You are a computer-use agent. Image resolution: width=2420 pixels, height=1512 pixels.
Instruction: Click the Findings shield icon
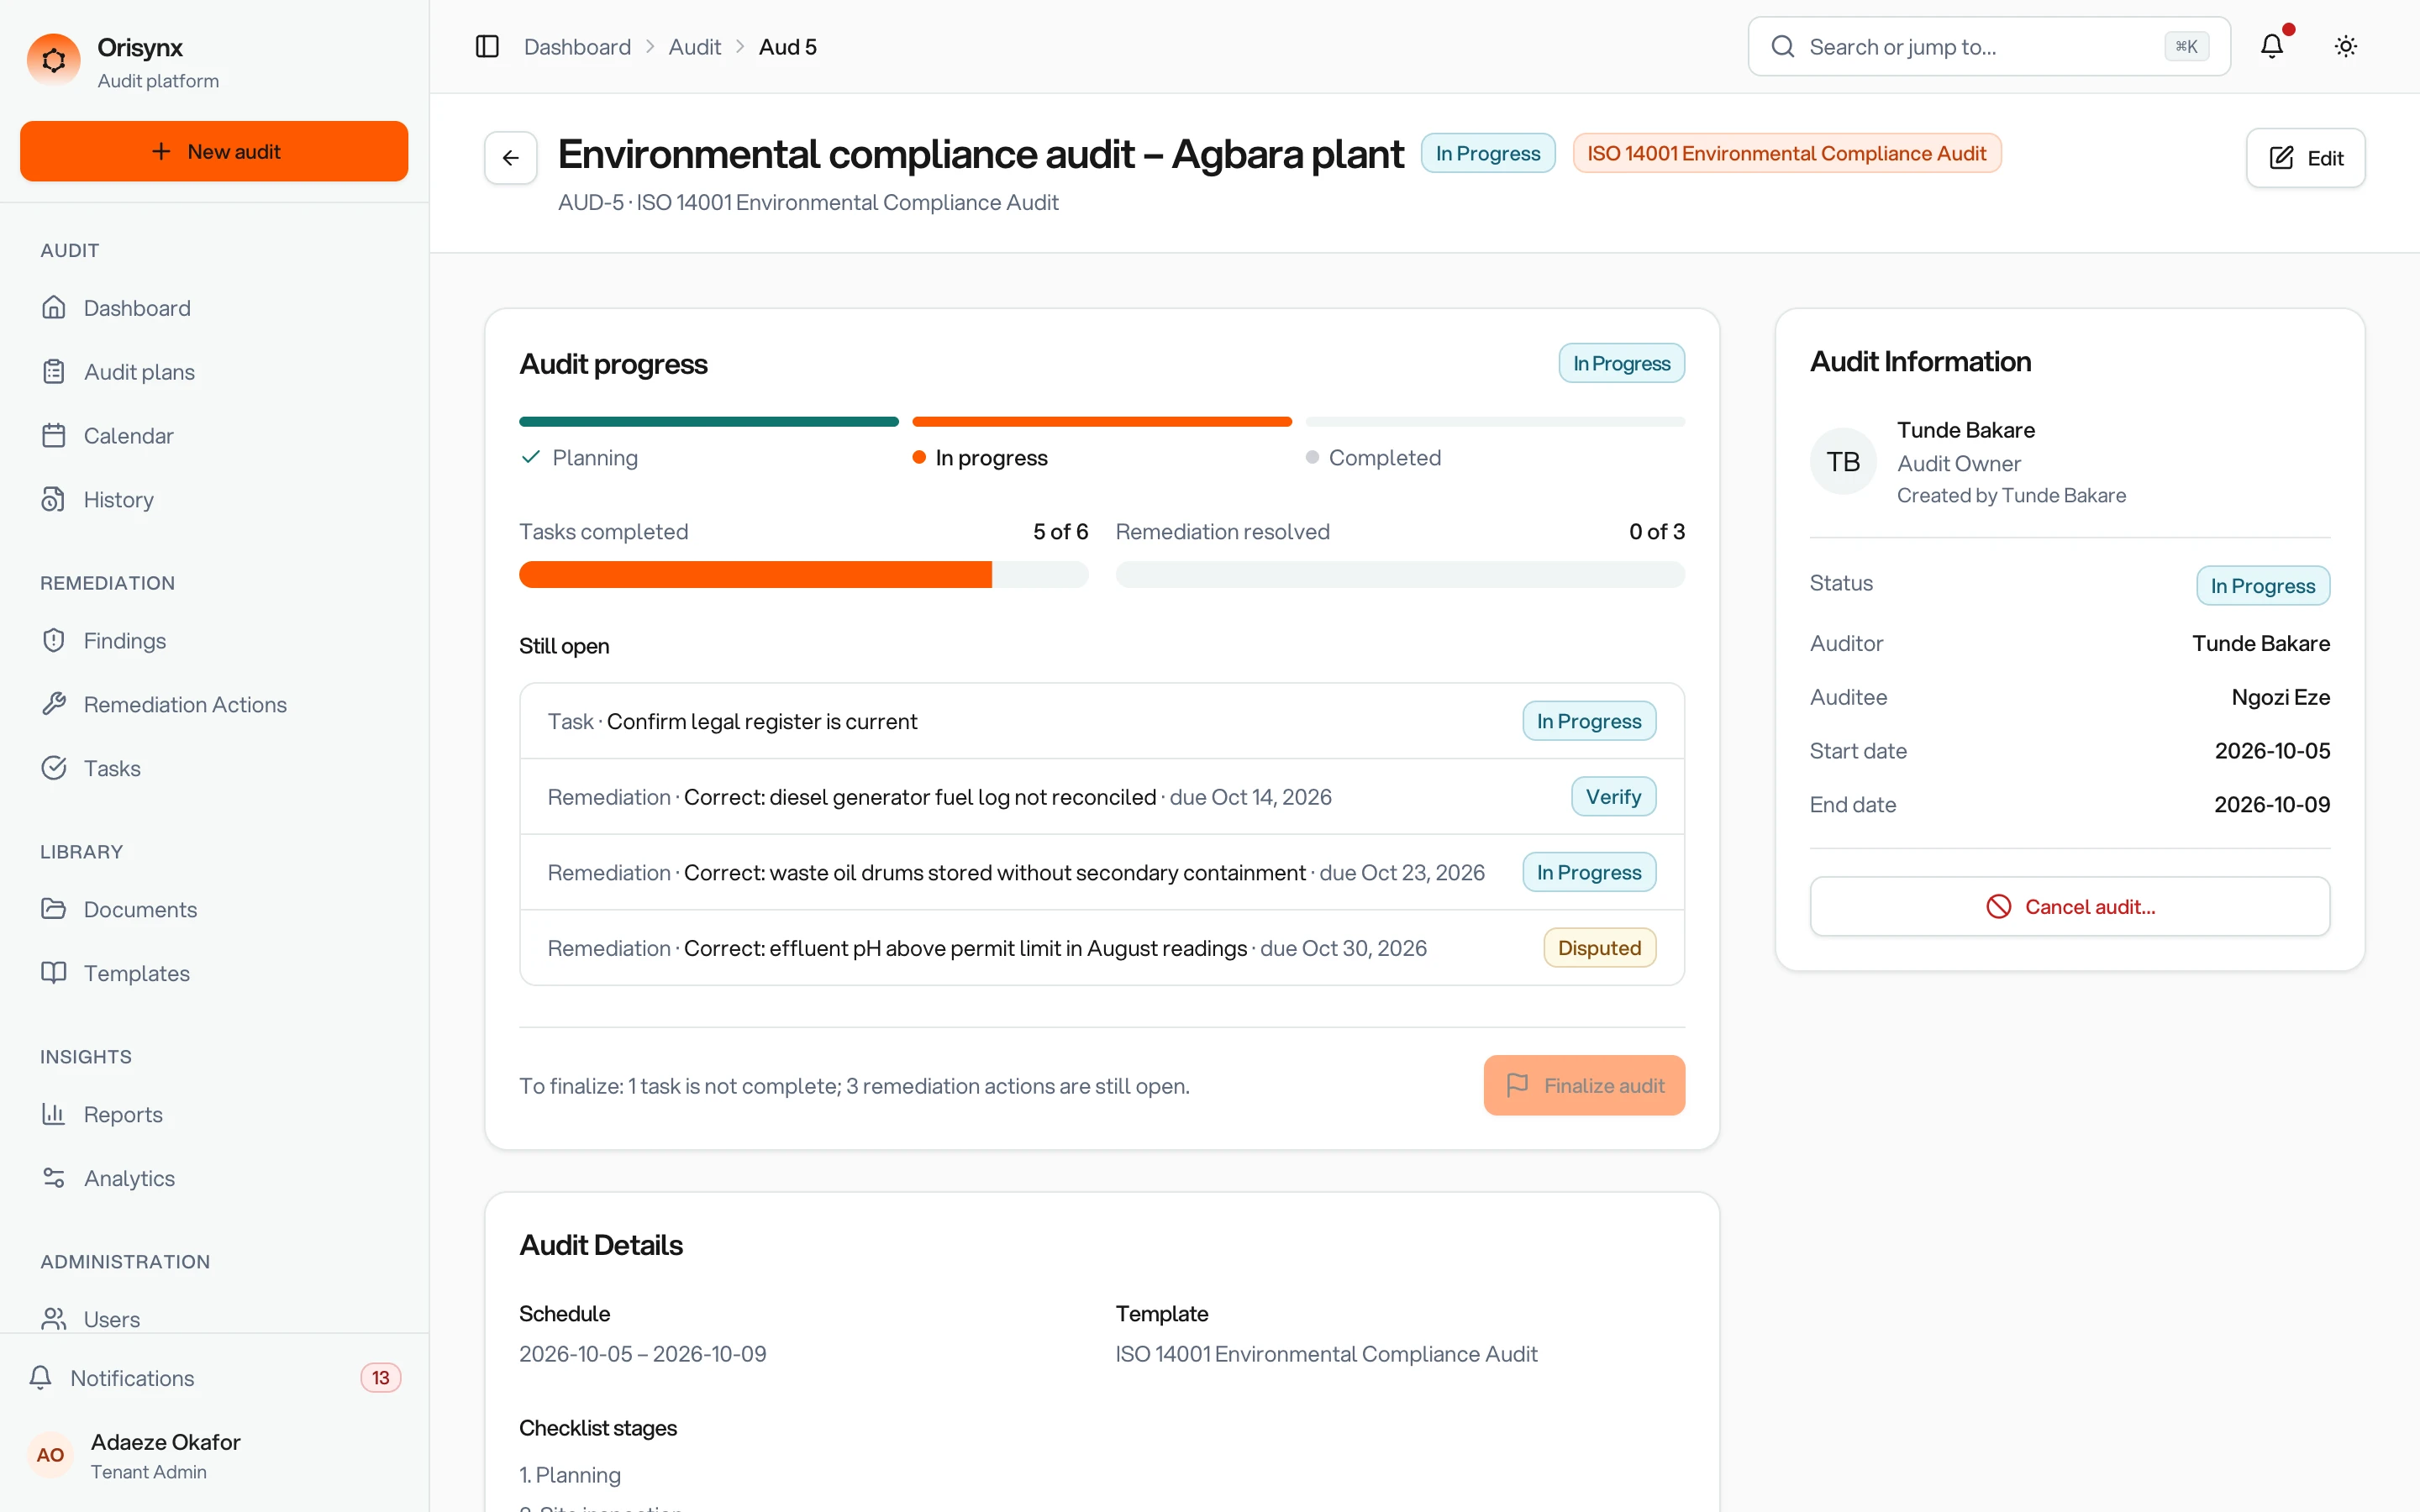tap(54, 641)
